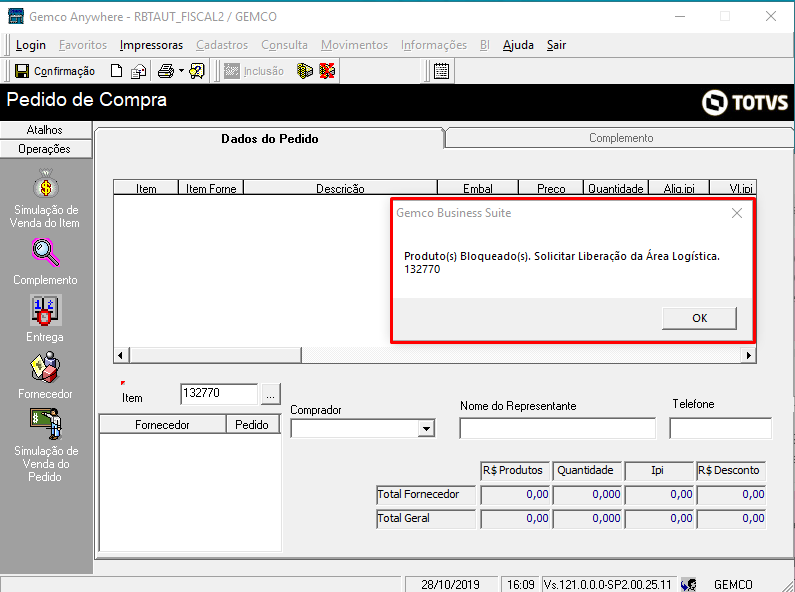
Task: Click the status bar date 28/10/2019
Action: [x=450, y=584]
